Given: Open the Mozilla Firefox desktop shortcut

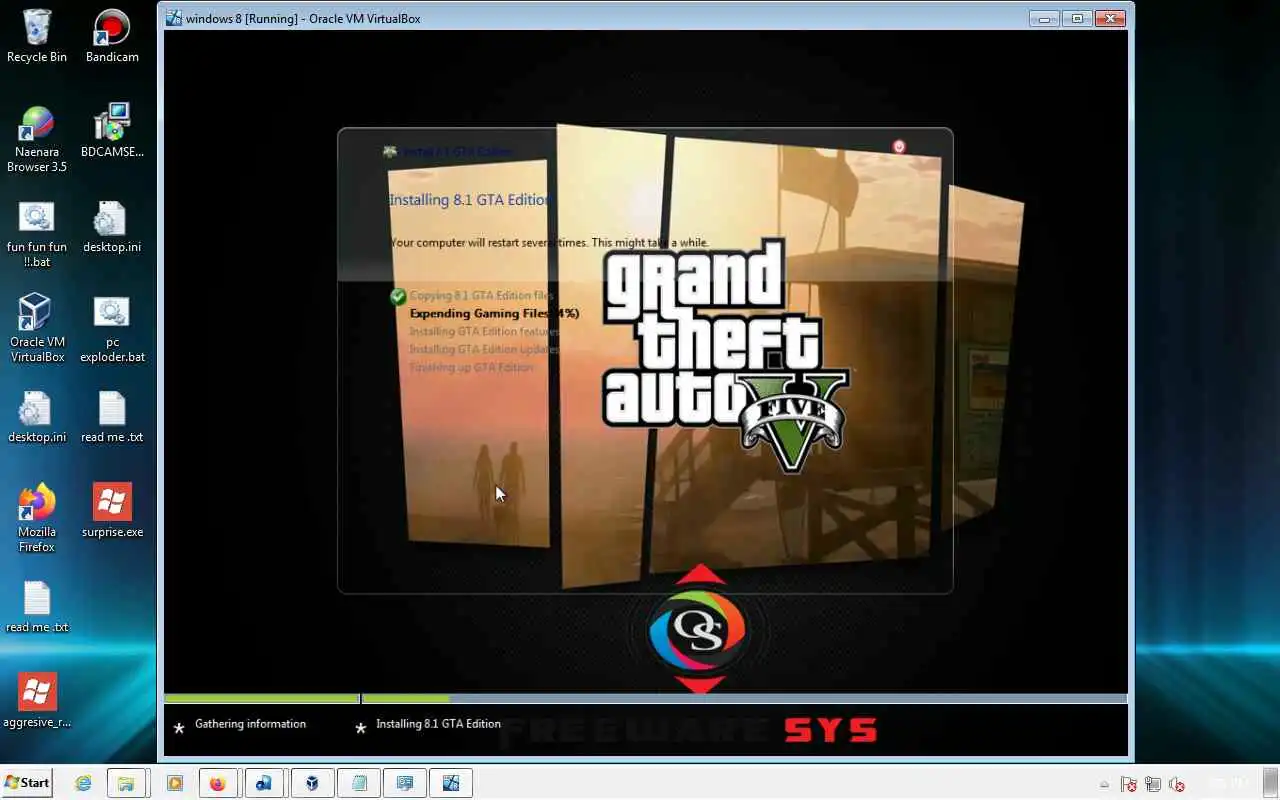Looking at the screenshot, I should (x=37, y=518).
